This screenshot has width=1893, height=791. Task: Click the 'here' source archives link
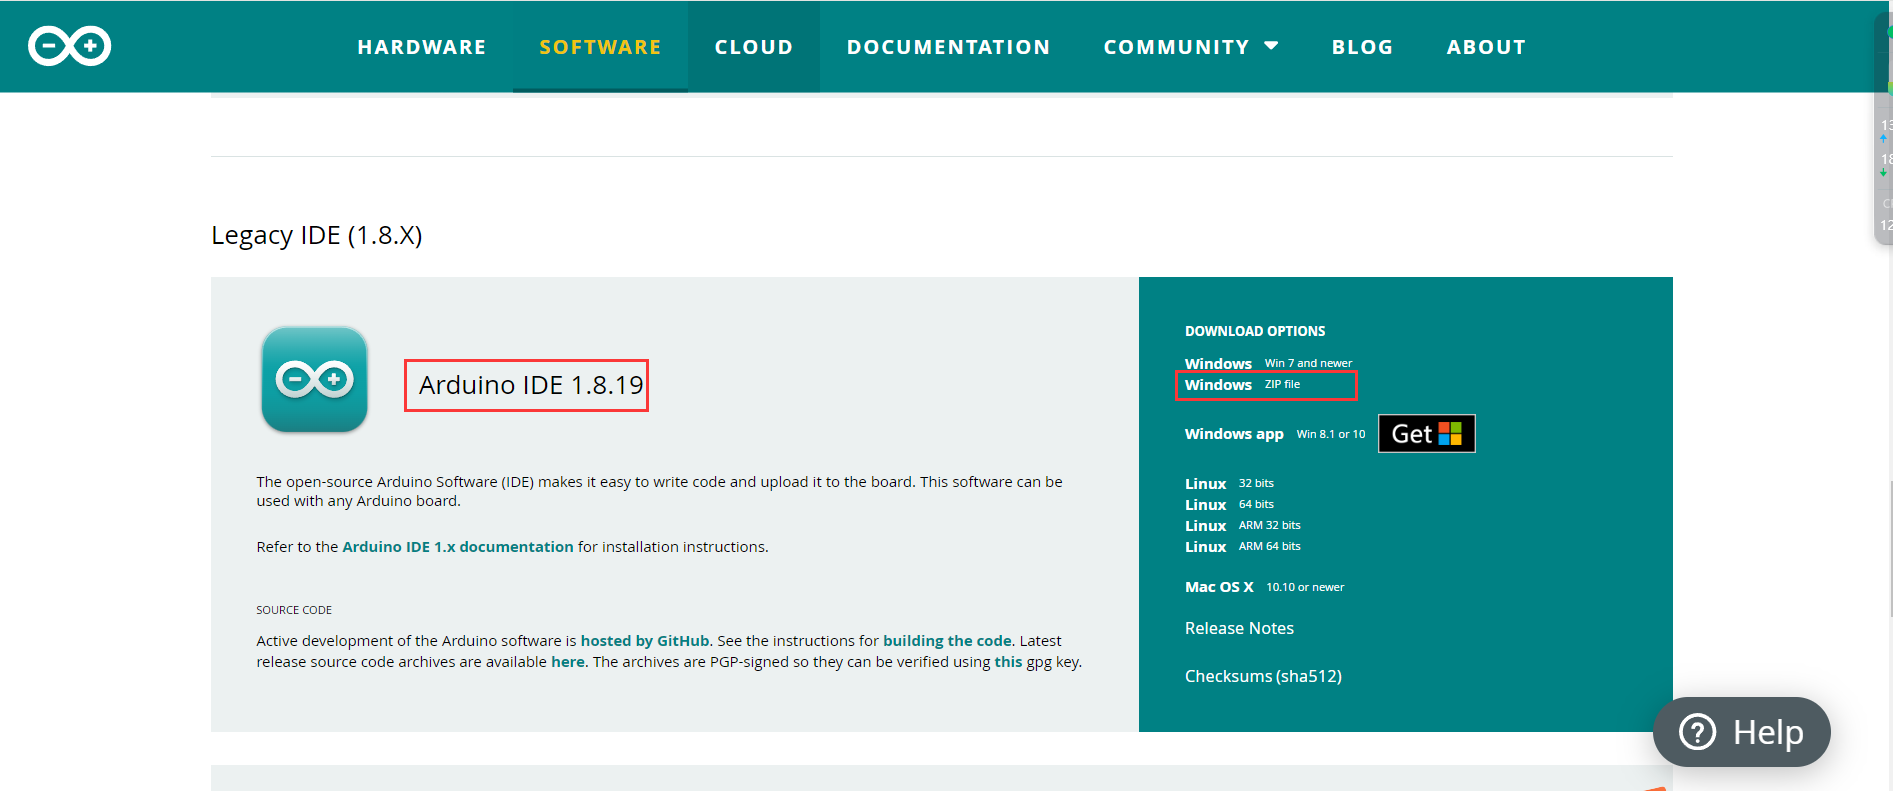click(x=568, y=662)
